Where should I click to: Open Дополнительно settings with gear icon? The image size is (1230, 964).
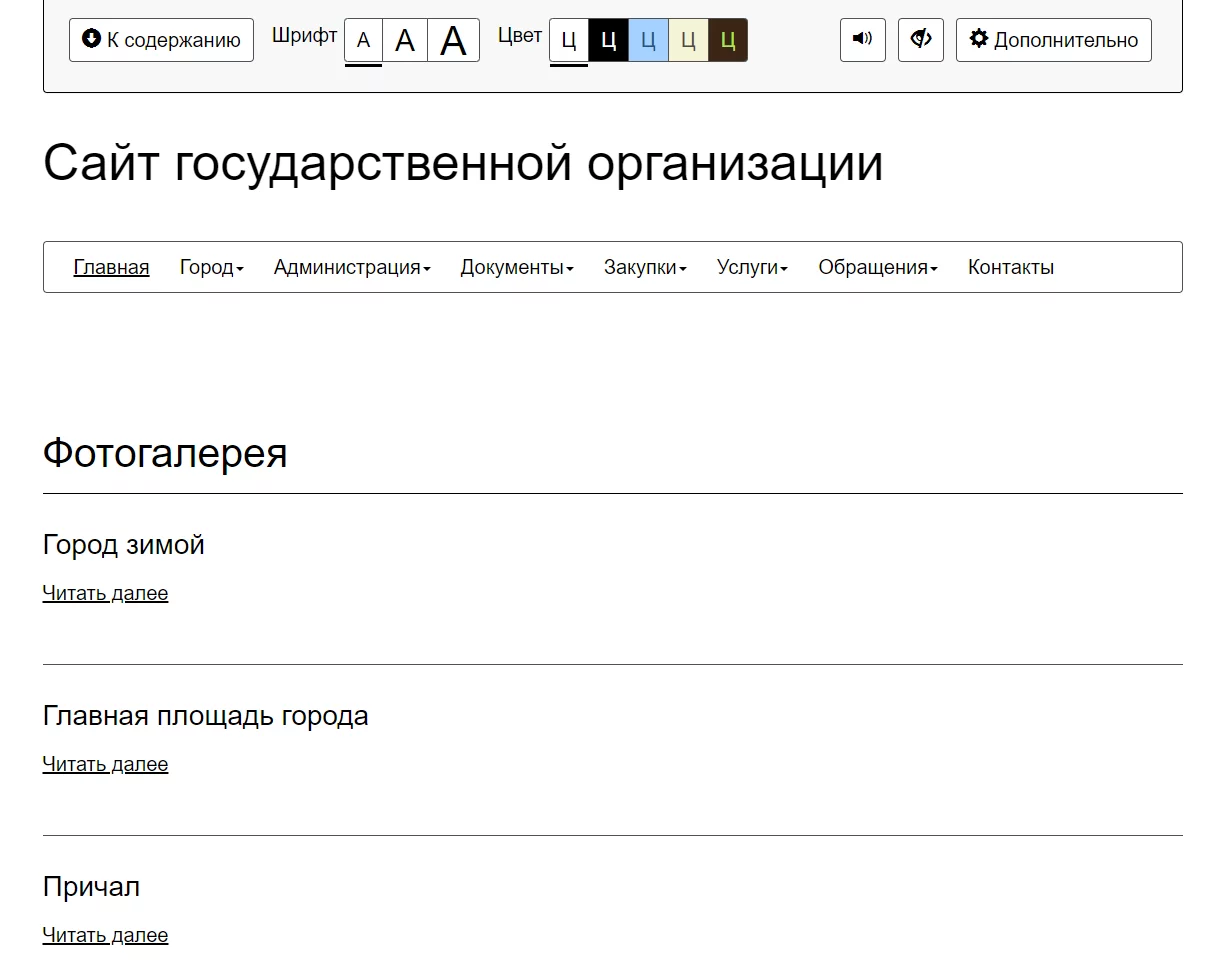pos(1053,40)
